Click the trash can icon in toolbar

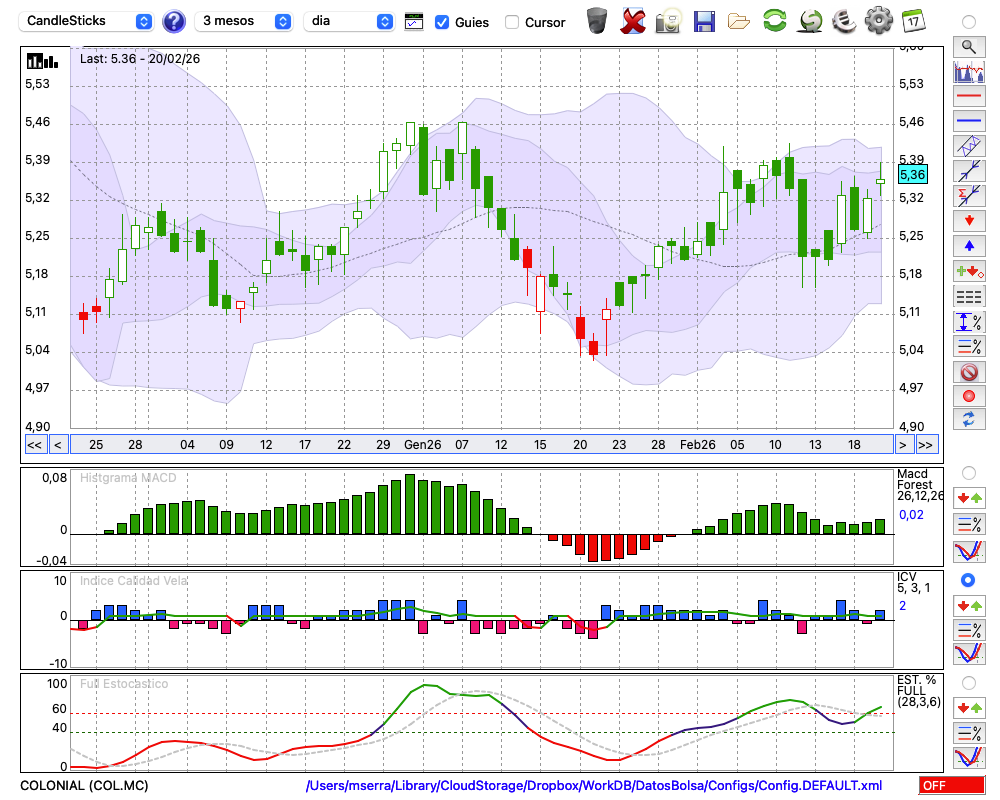597,20
